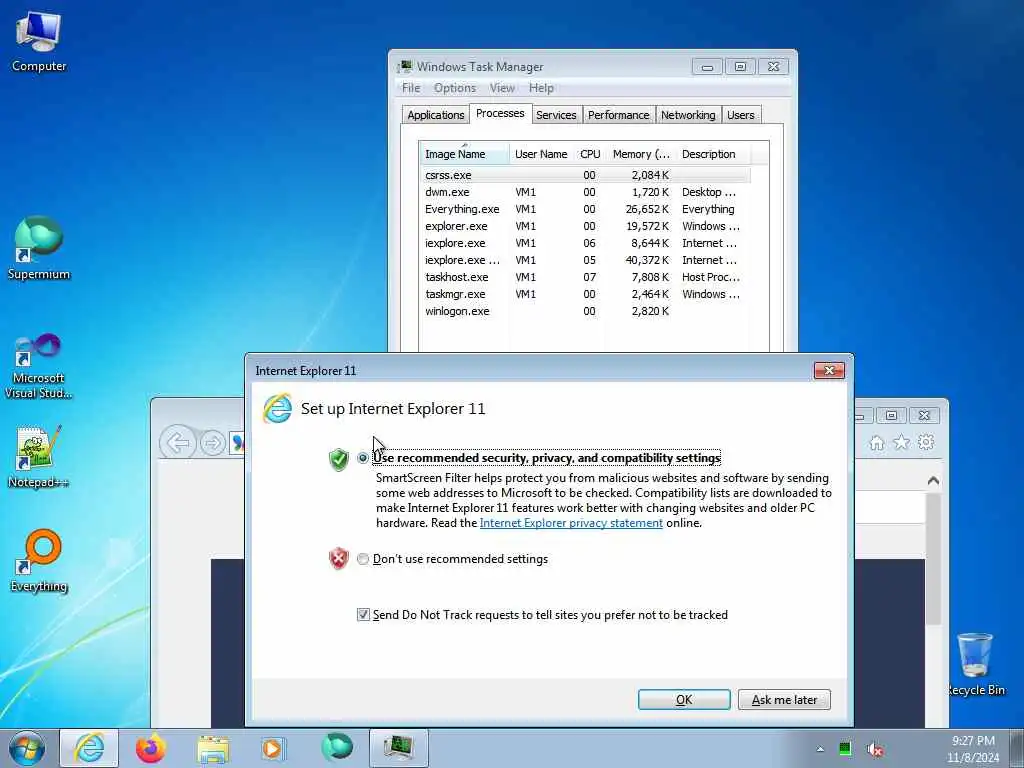
Task: Click OK in IE setup dialog
Action: point(684,699)
